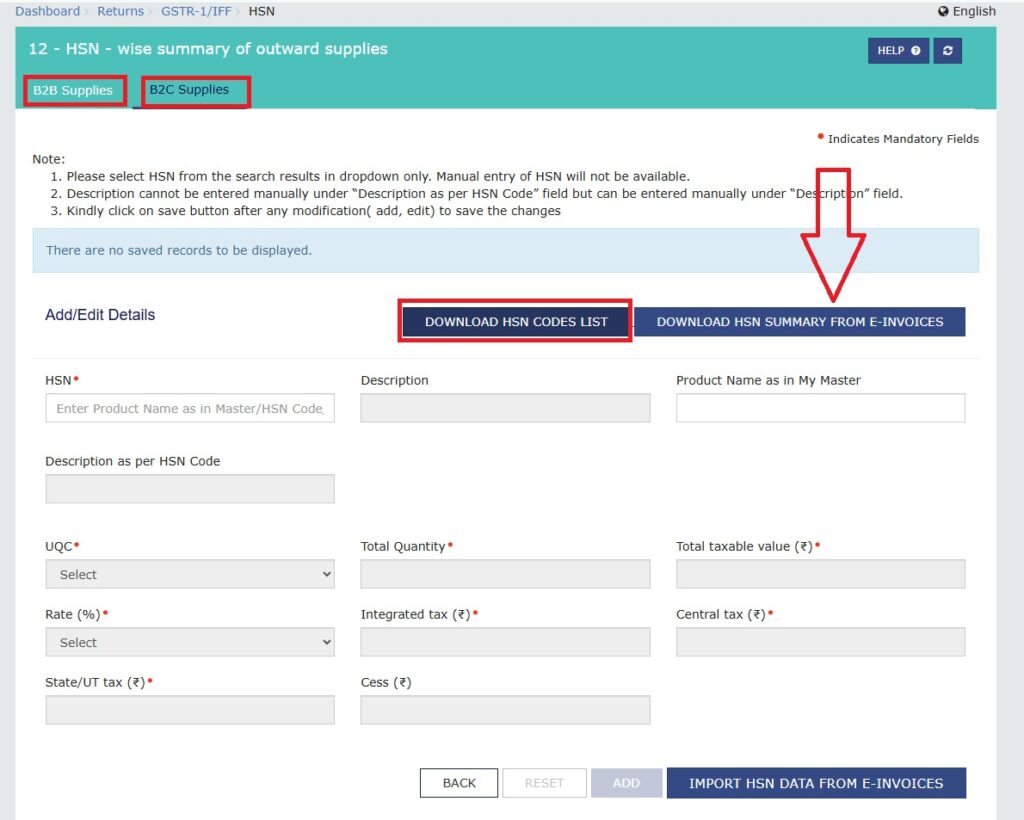Download HSN summary from e-invoices
The height and width of the screenshot is (820, 1024).
(x=800, y=322)
